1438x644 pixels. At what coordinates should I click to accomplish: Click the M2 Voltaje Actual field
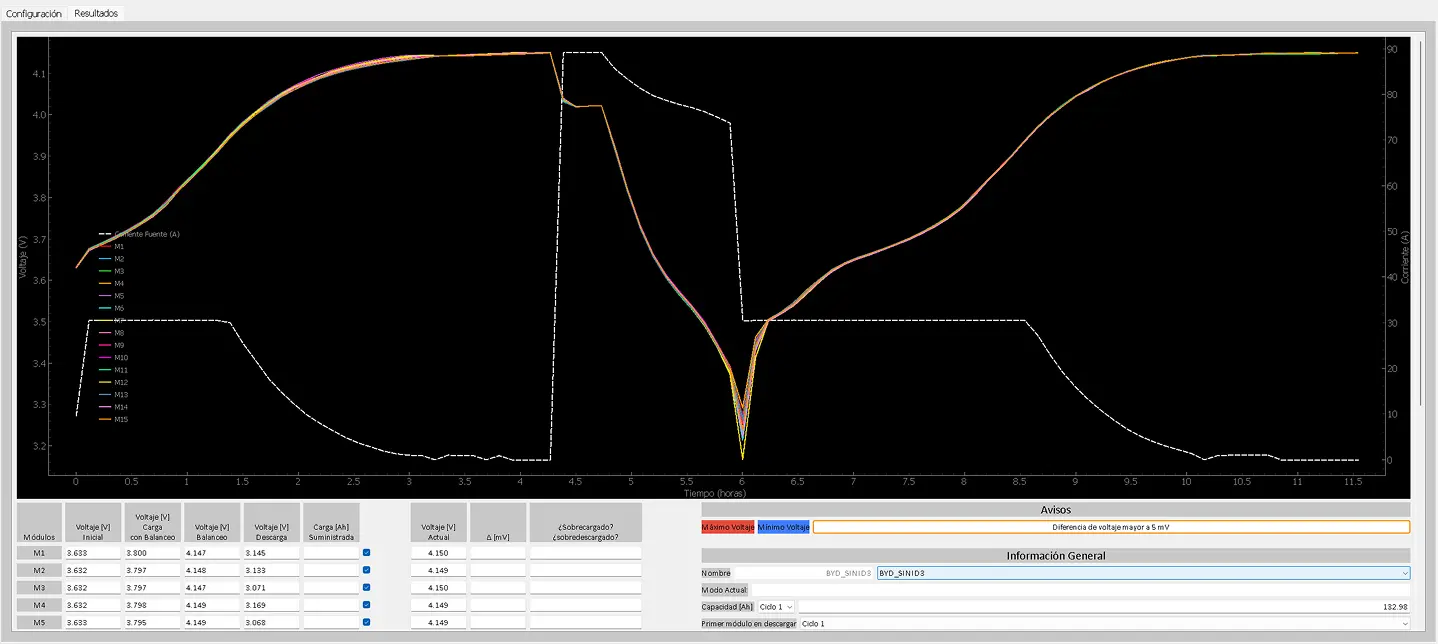[x=438, y=570]
